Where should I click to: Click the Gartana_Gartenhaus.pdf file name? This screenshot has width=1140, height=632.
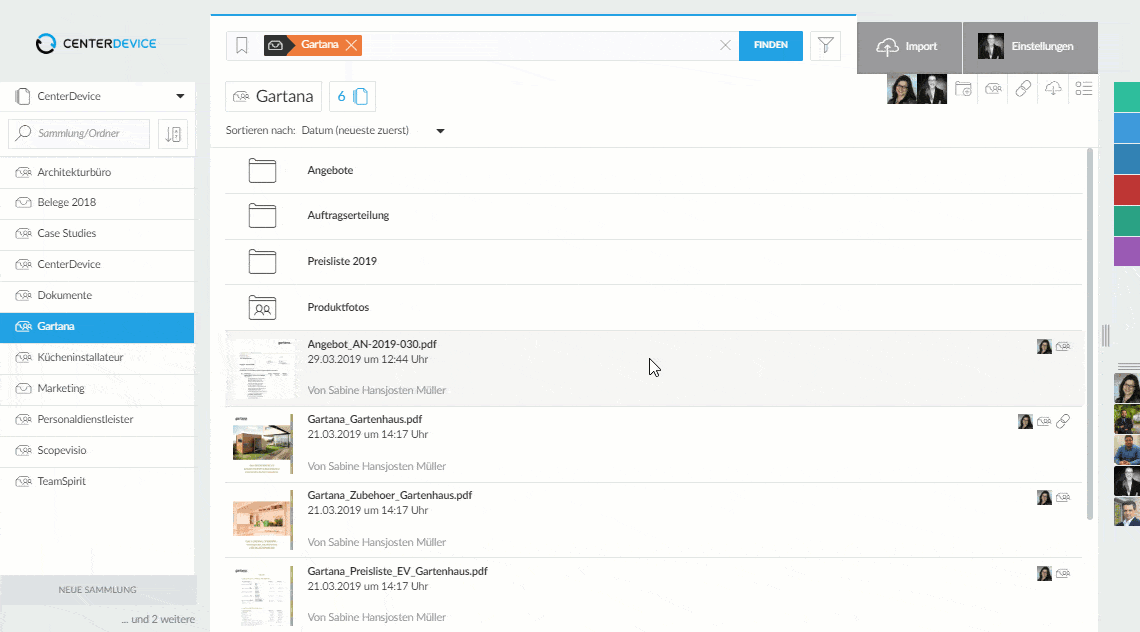coord(365,420)
